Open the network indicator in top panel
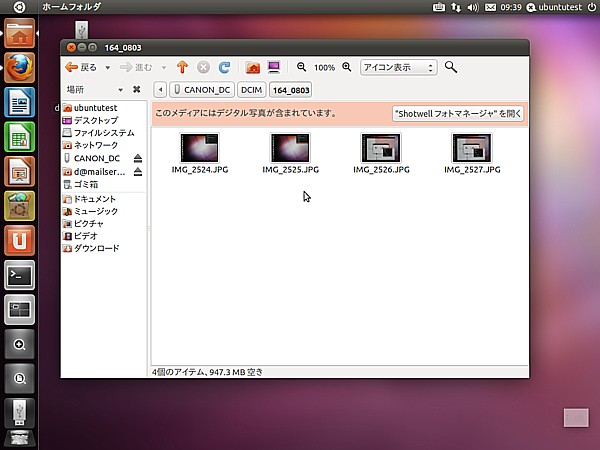 click(x=456, y=7)
